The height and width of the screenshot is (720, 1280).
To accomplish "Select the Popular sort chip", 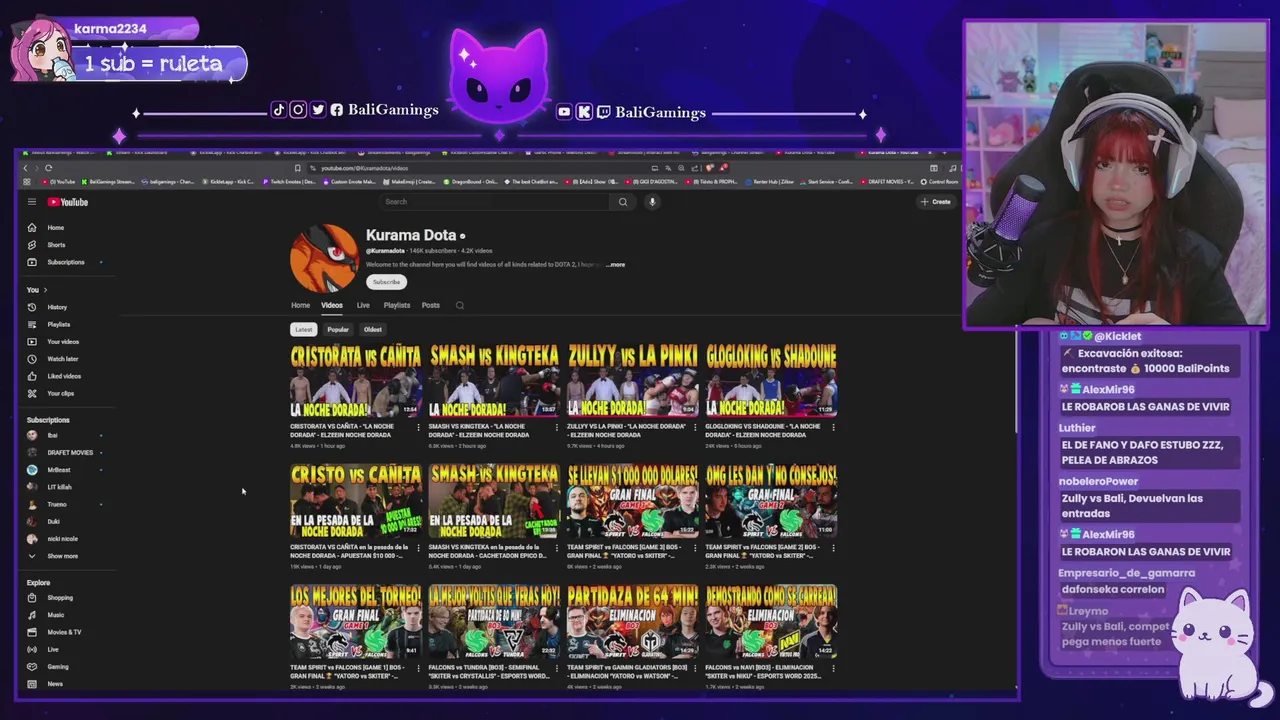I will coord(338,329).
